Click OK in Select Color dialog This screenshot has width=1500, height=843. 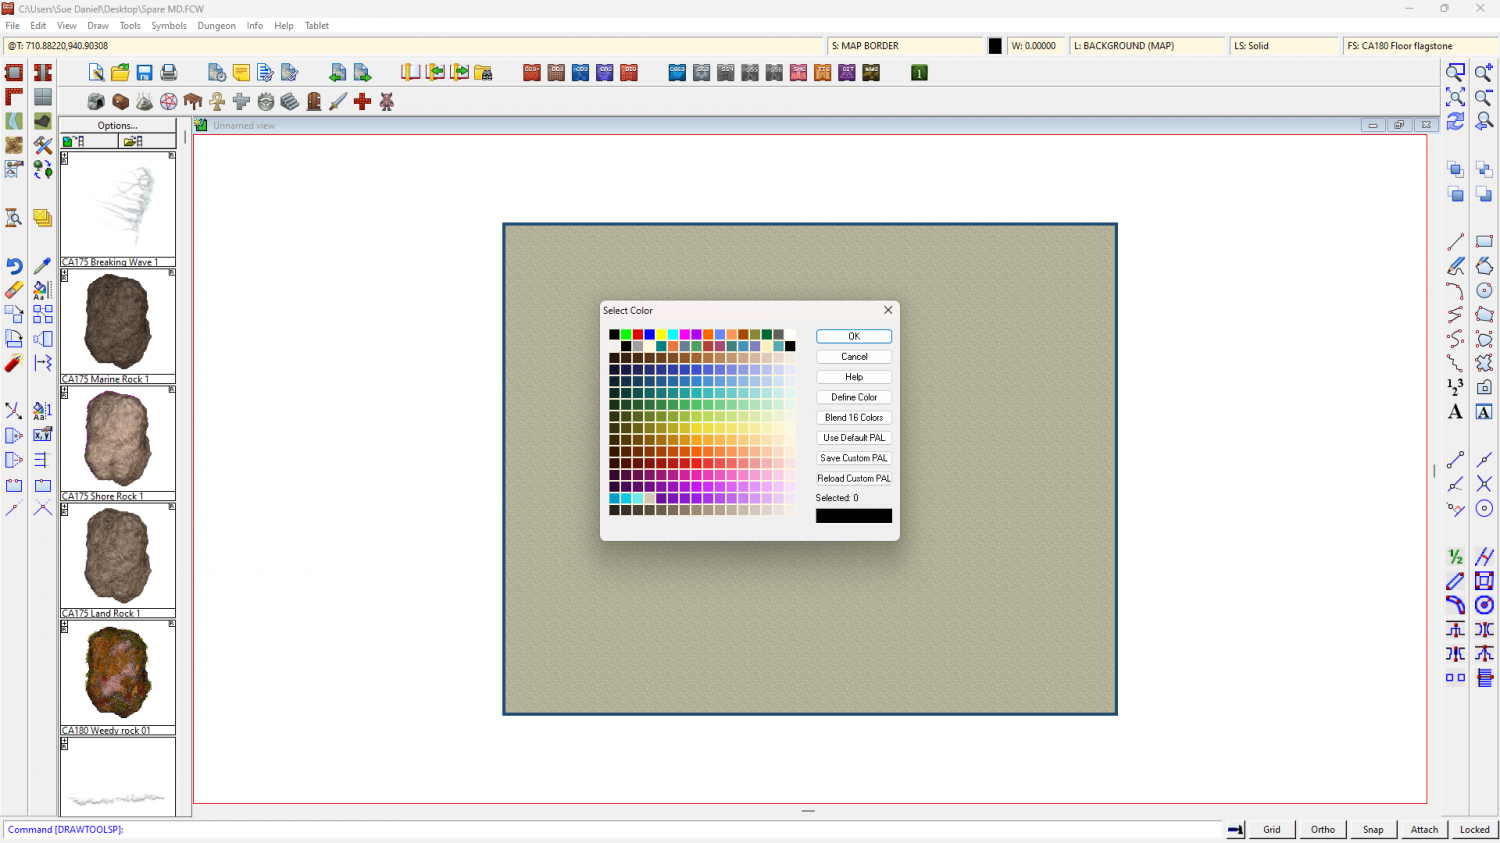click(x=854, y=336)
